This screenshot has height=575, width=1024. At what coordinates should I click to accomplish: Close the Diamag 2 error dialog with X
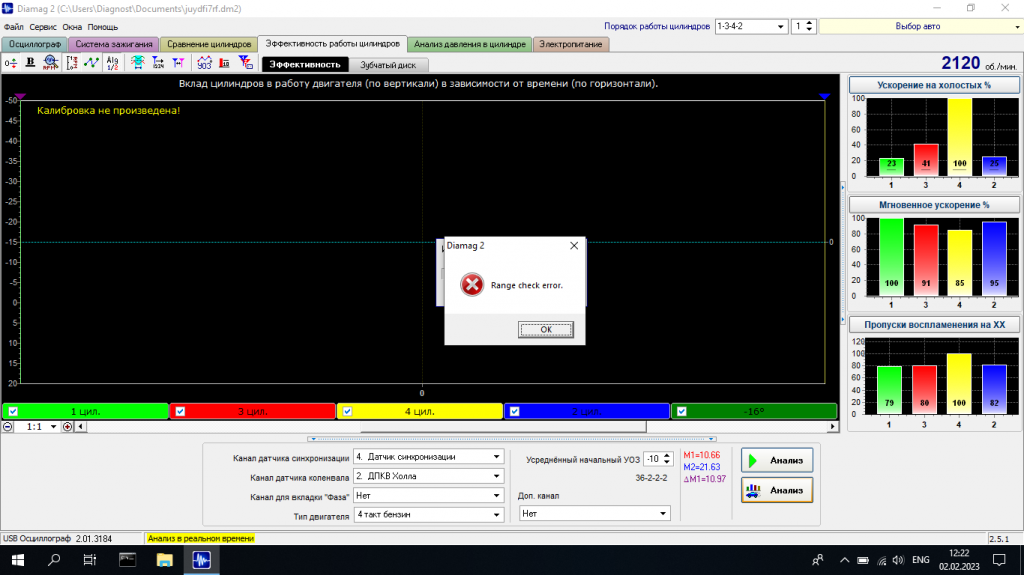(x=574, y=246)
